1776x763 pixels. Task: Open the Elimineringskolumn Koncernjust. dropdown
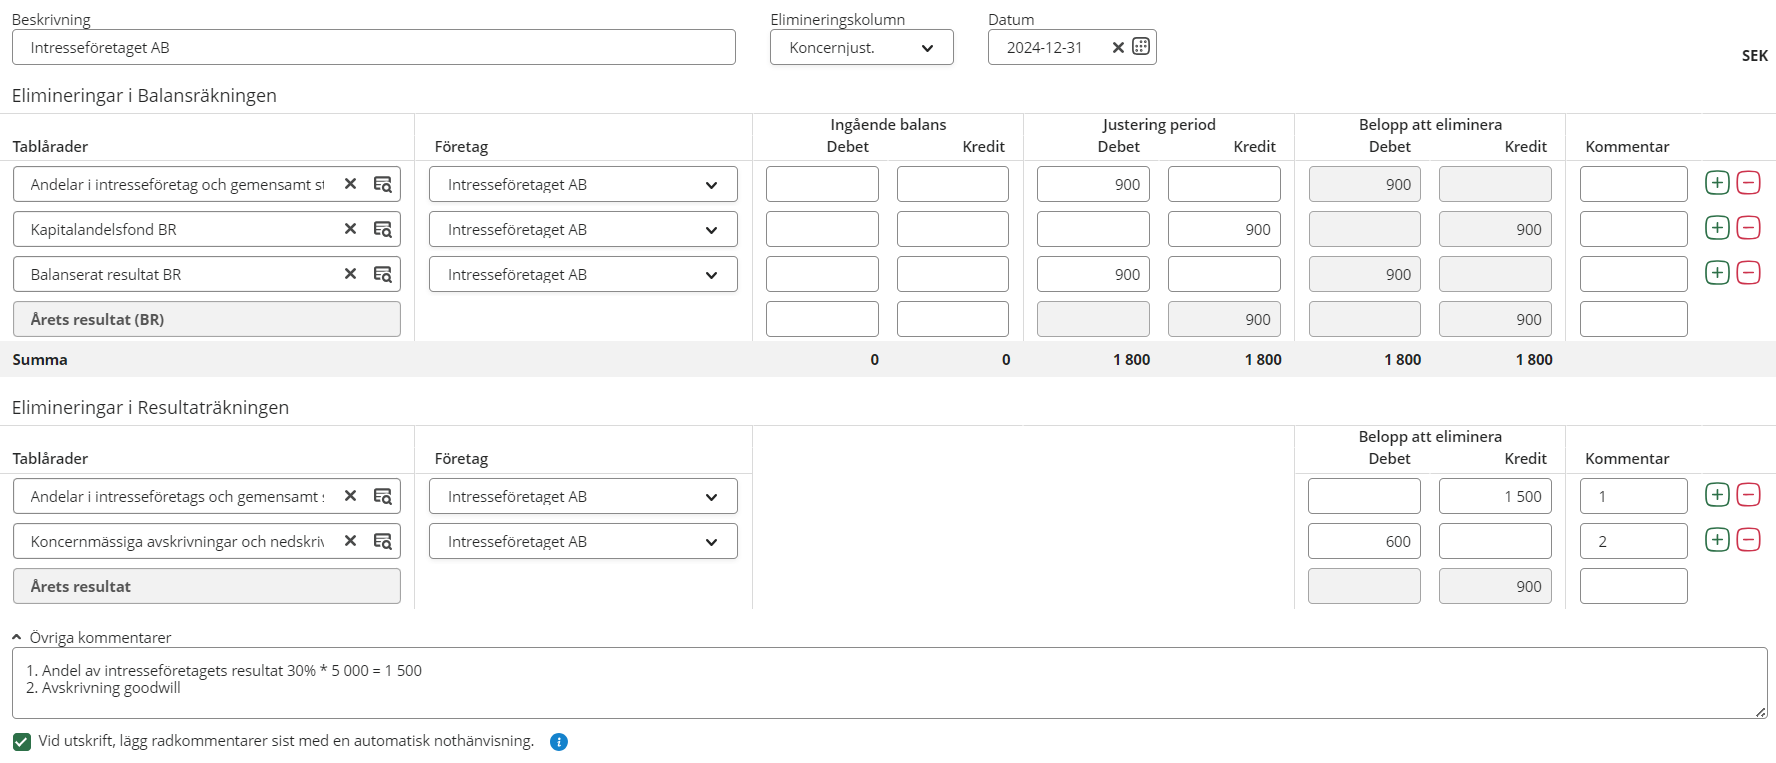(861, 48)
